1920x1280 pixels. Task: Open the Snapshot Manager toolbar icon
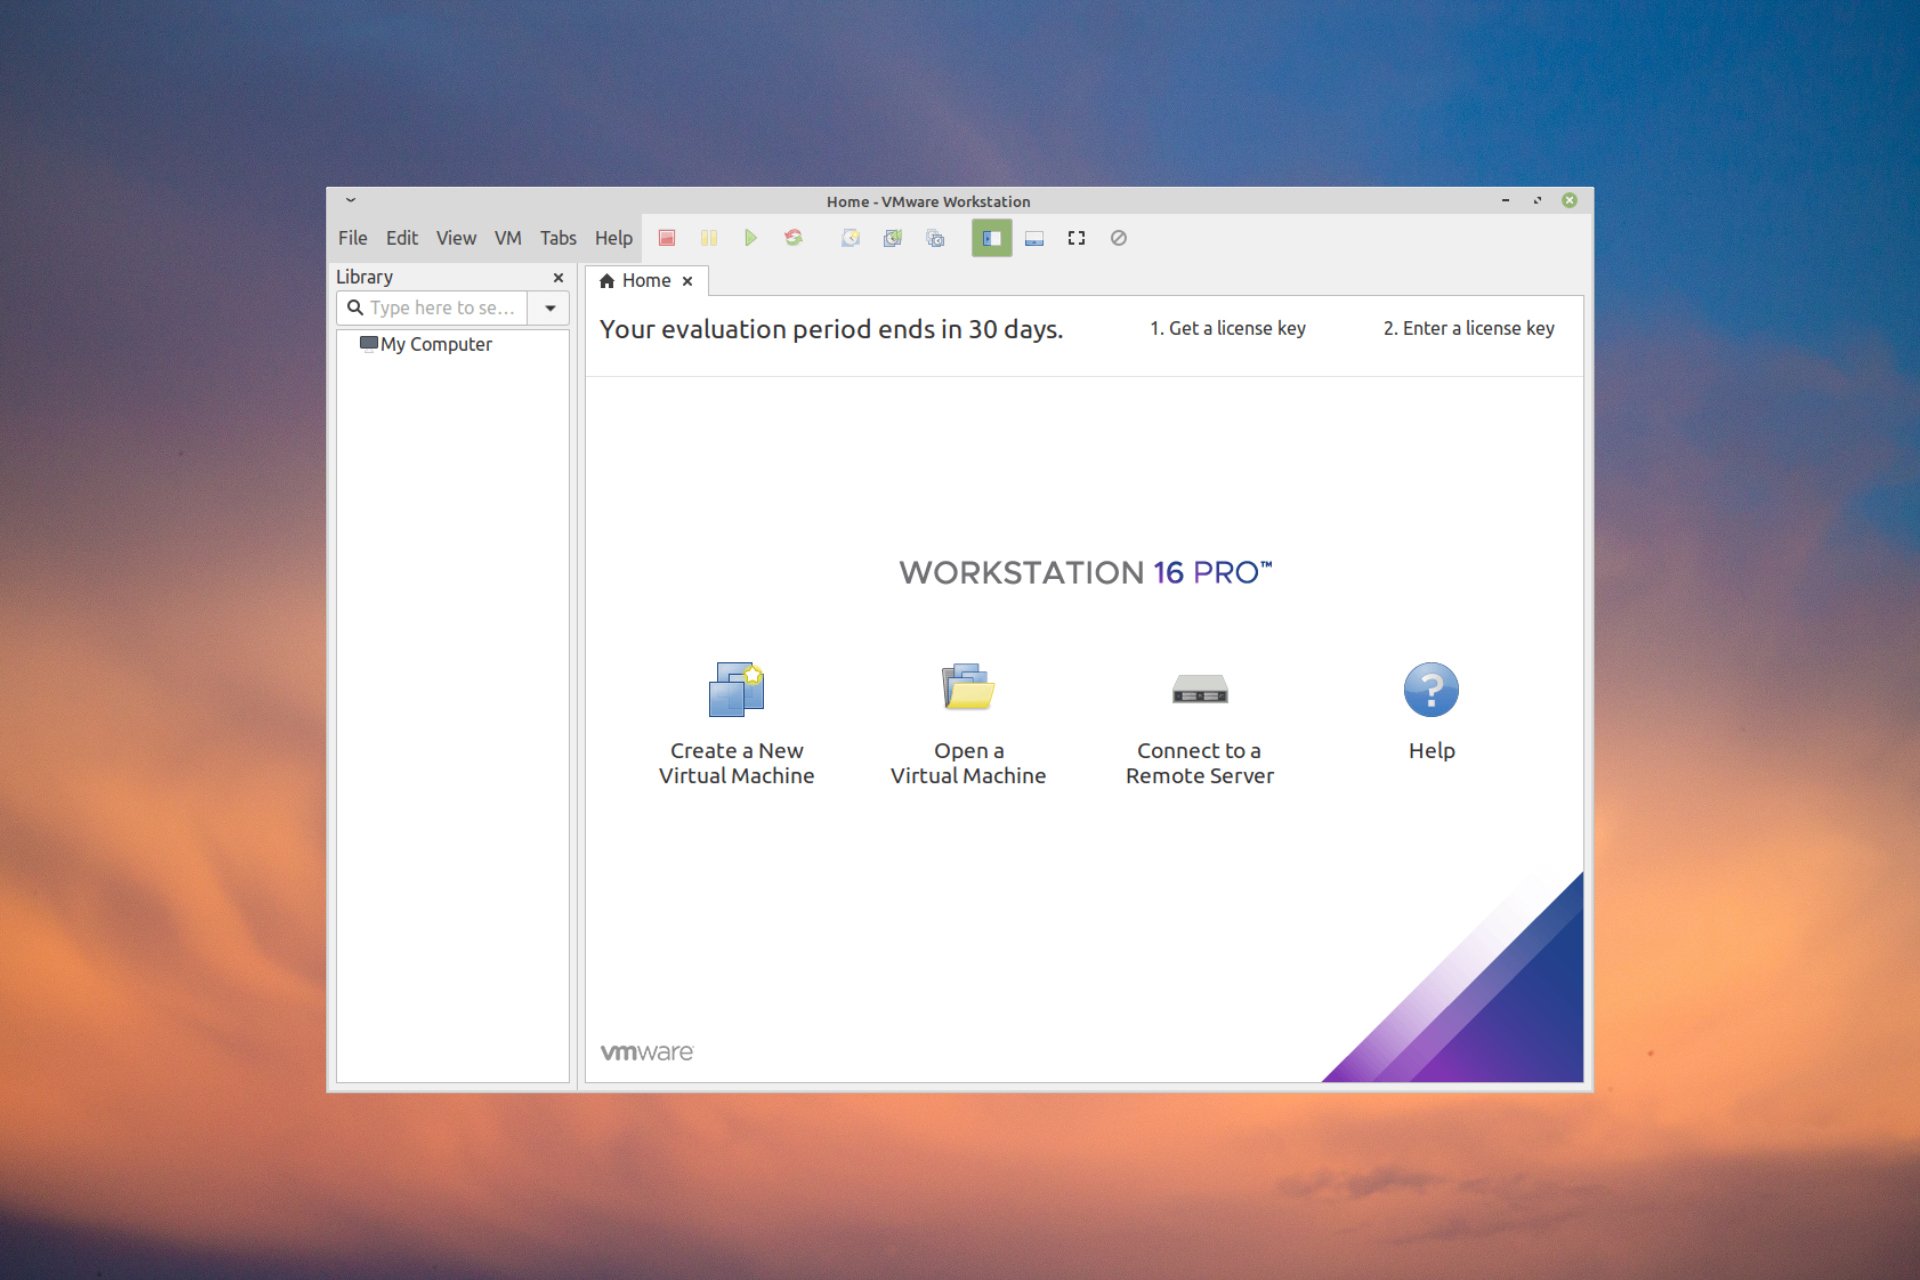point(935,238)
